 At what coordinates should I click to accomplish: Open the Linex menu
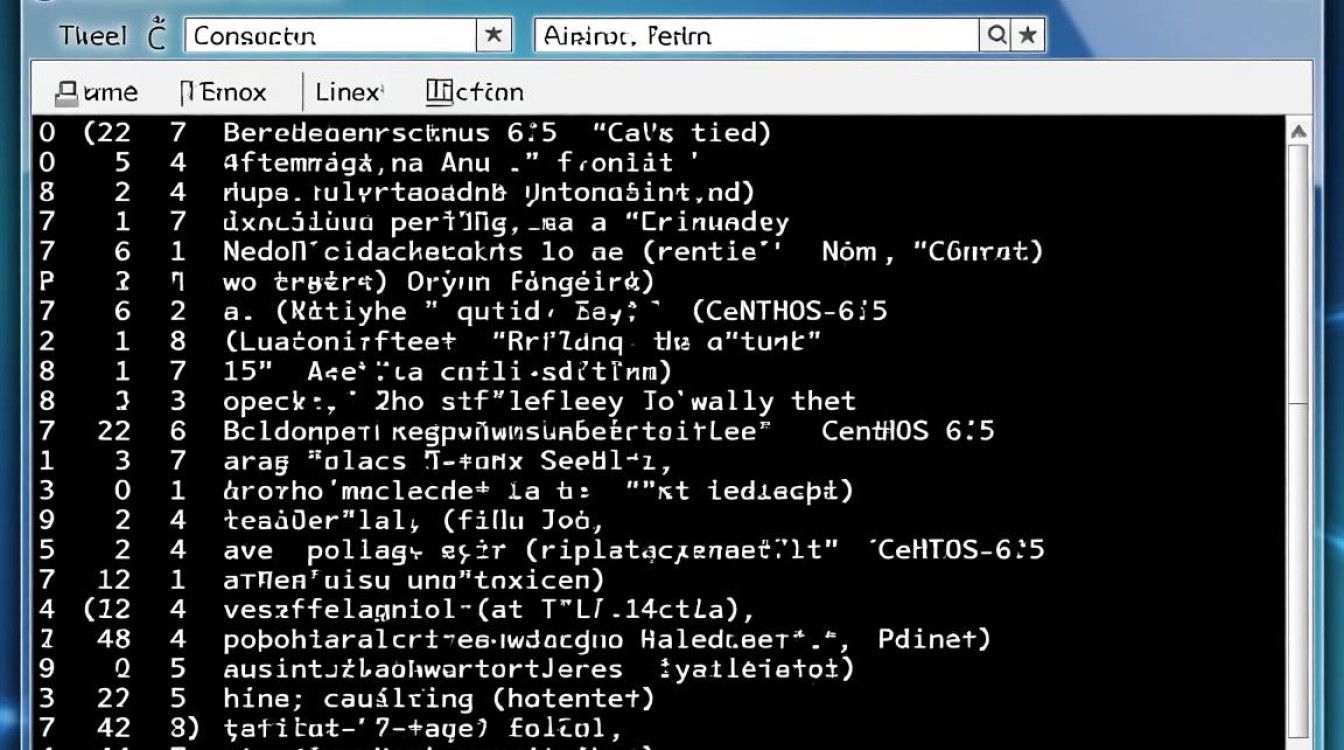click(x=348, y=93)
